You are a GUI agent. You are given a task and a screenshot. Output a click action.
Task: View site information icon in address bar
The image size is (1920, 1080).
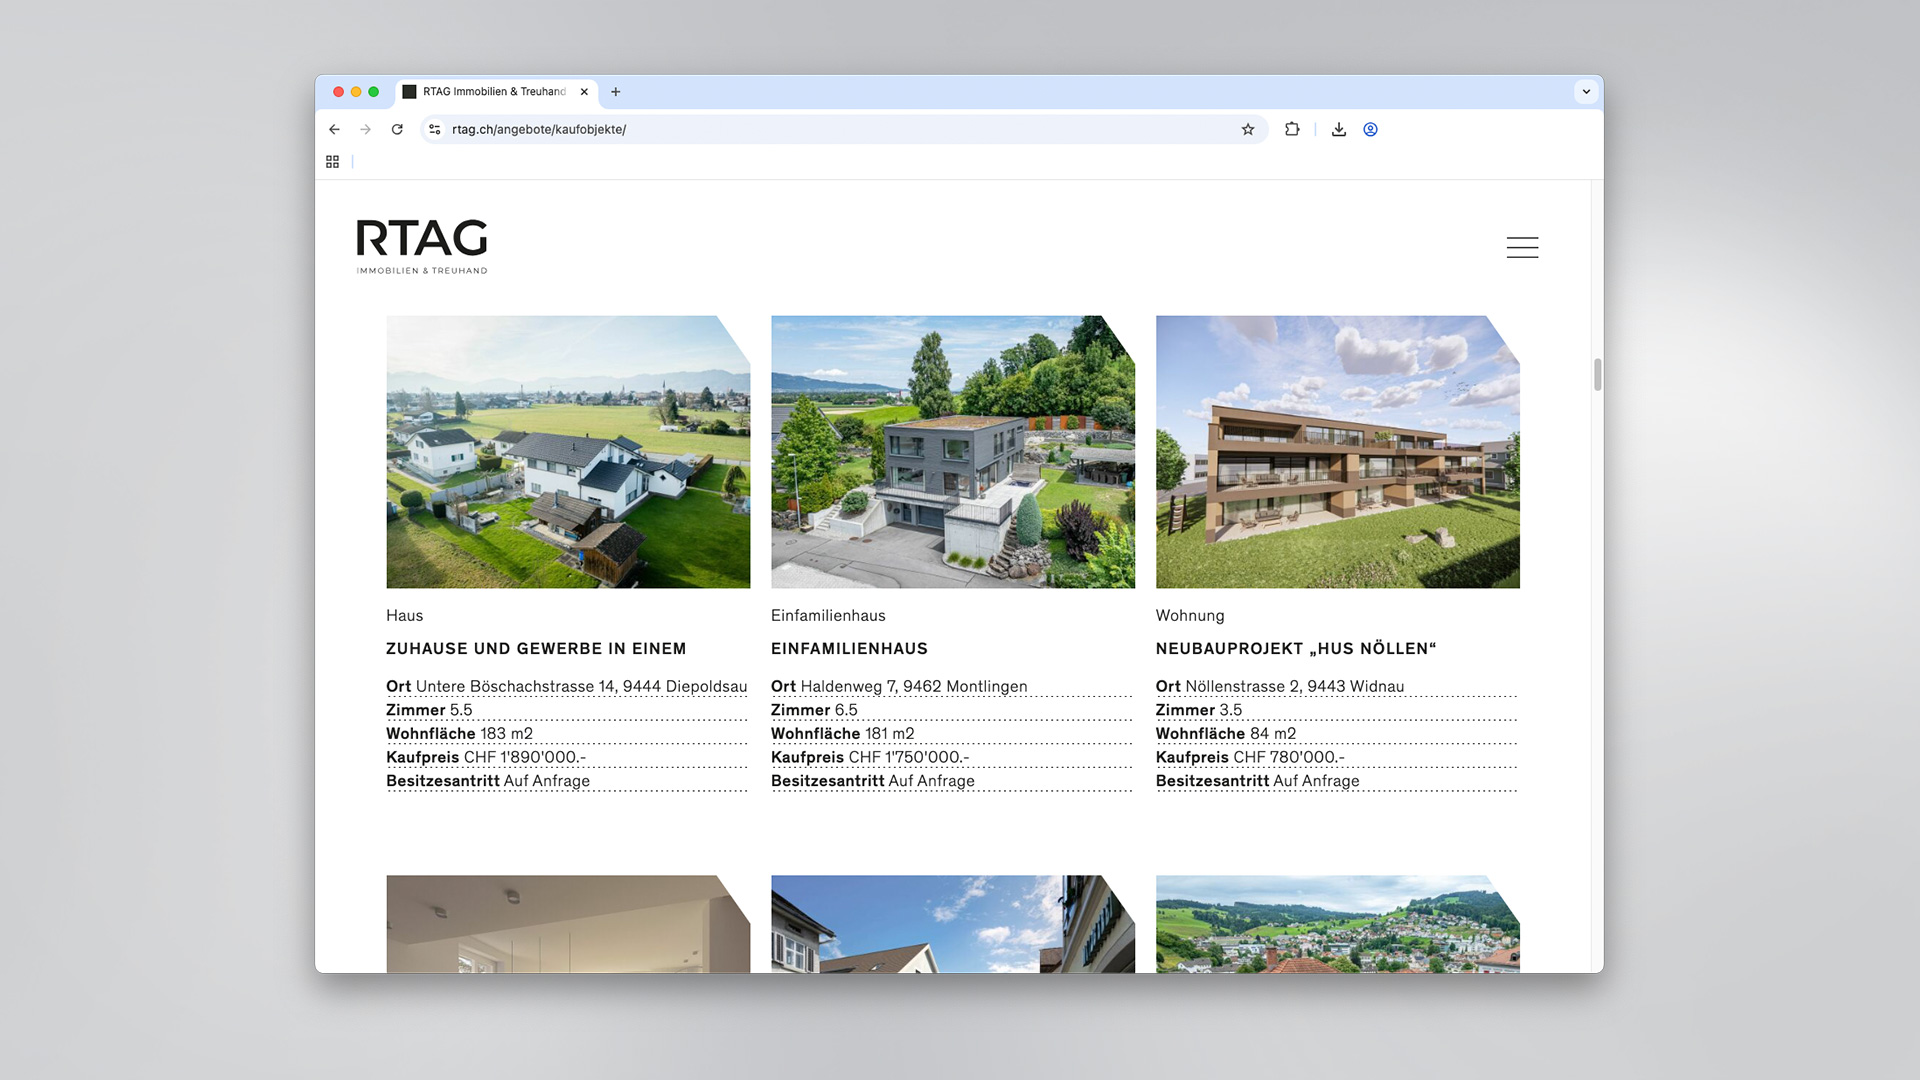point(435,129)
